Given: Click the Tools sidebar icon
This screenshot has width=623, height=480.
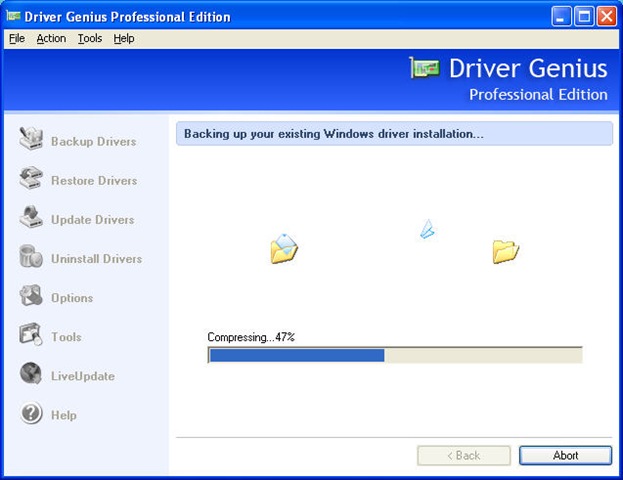Looking at the screenshot, I should [x=31, y=334].
